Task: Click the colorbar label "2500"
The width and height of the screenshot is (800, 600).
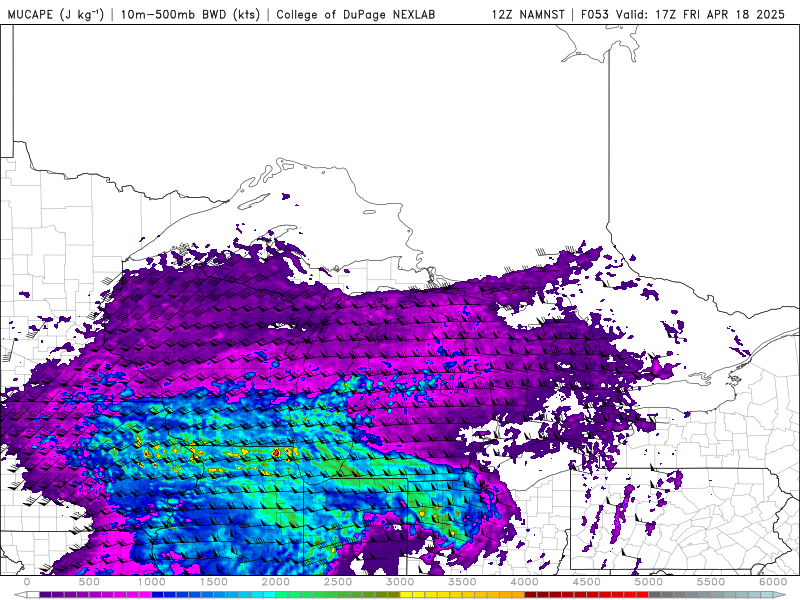Action: click(338, 582)
